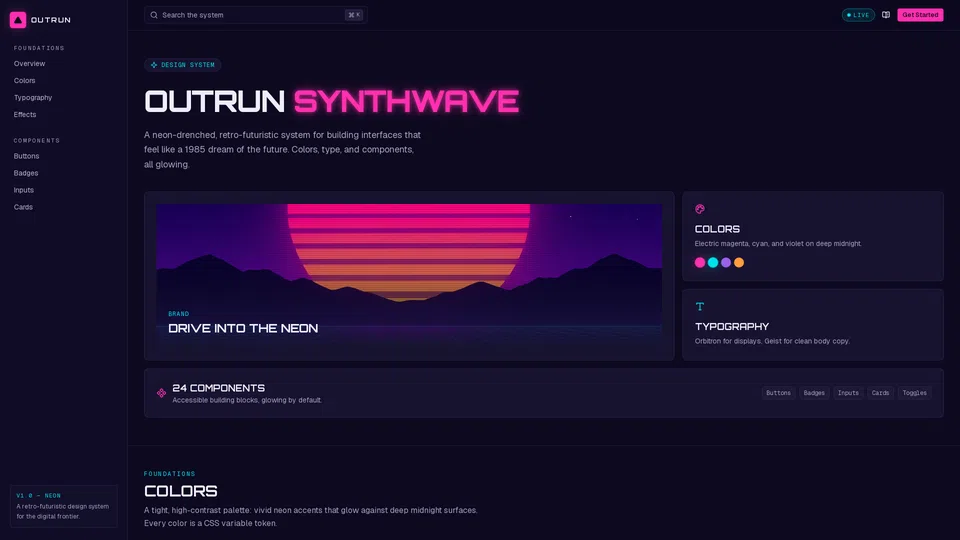Click the 24 COMPONENTS heading
Screen dimensions: 960x540
tap(219, 388)
